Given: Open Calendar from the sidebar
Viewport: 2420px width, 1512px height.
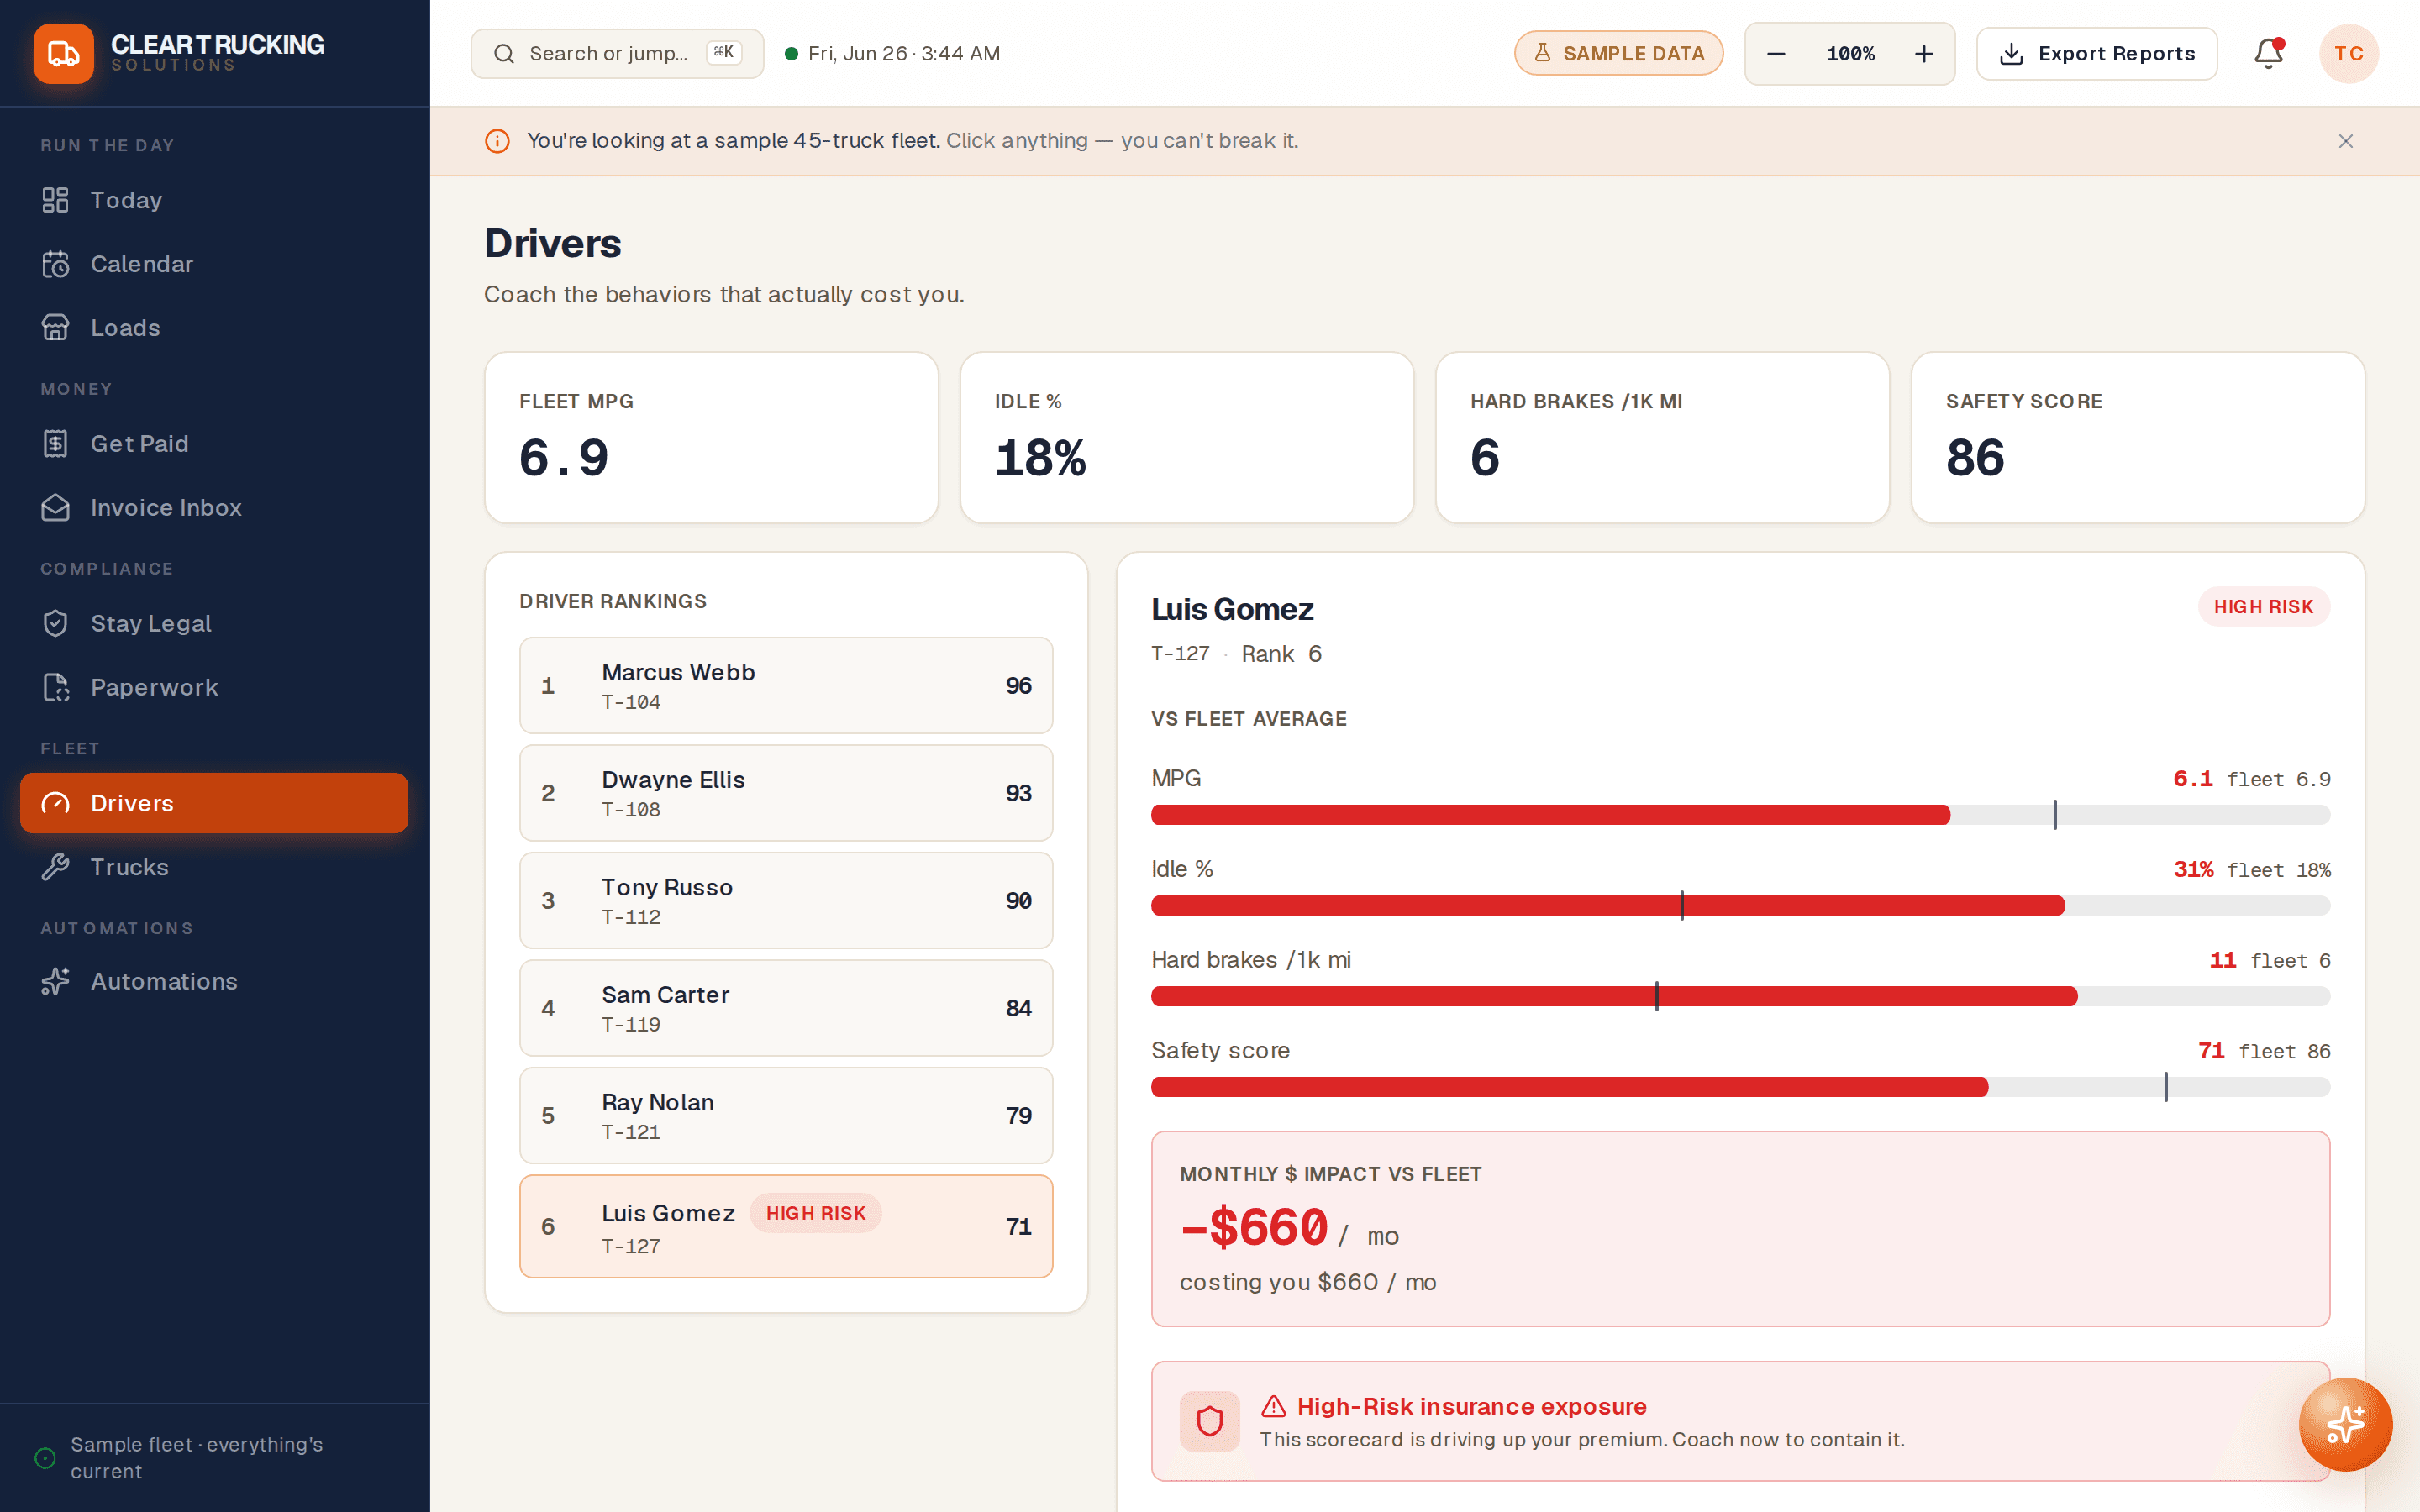Looking at the screenshot, I should point(214,264).
